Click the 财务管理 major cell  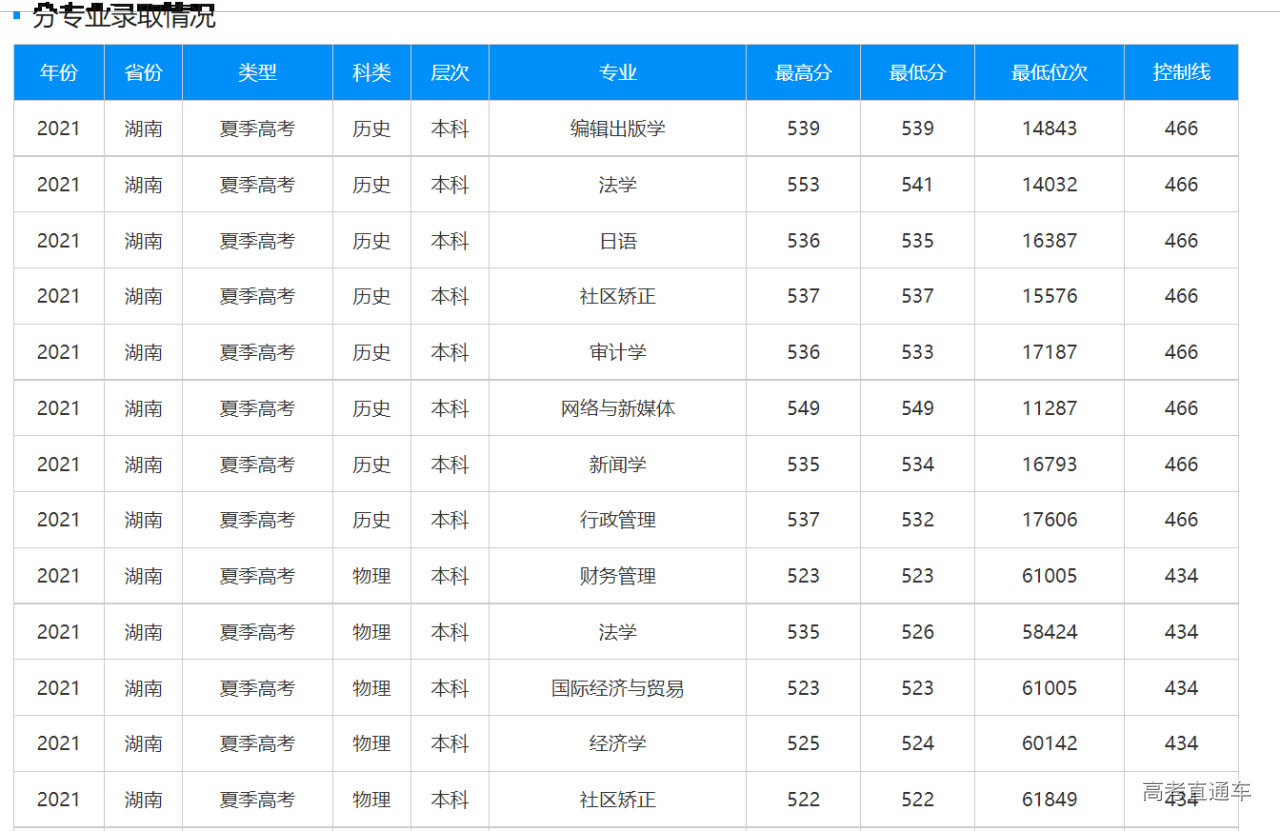click(x=617, y=576)
